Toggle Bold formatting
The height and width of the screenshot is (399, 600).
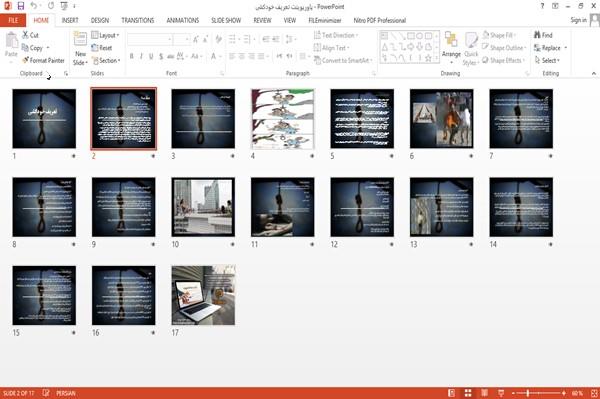pos(132,56)
